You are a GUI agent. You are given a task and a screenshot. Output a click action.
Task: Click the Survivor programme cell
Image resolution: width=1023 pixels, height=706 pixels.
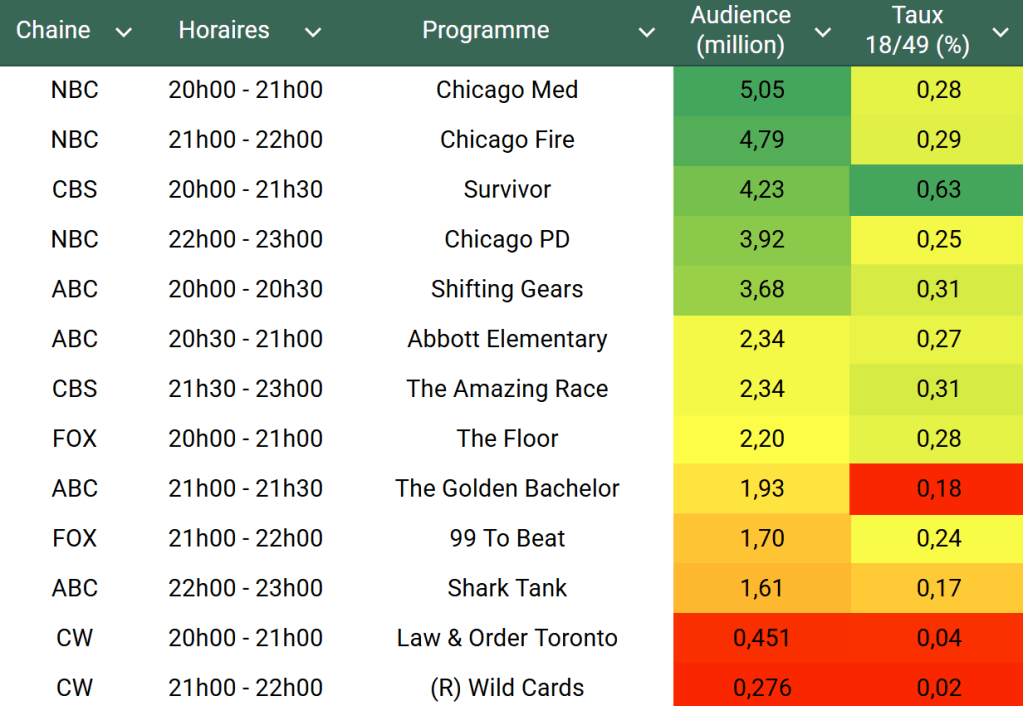point(507,189)
